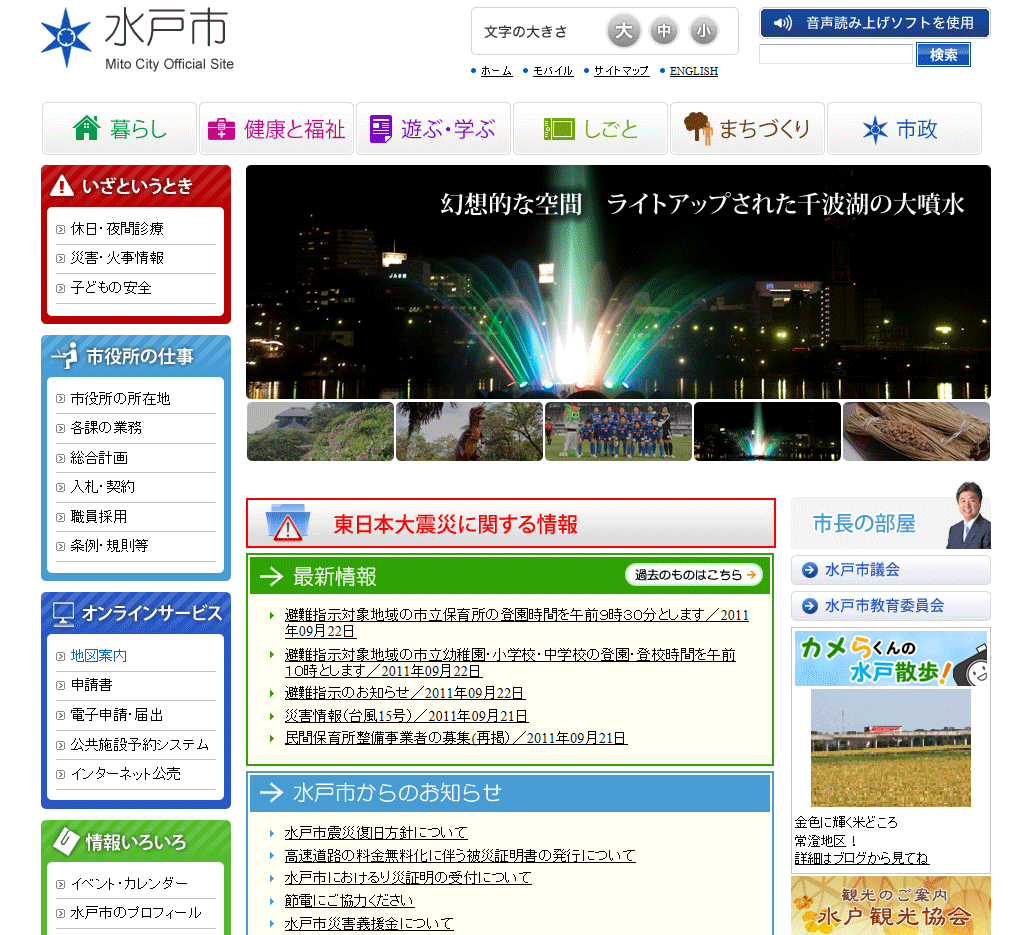The height and width of the screenshot is (935, 1031).
Task: Click the Mito City star logo
Action: pyautogui.click(x=66, y=38)
